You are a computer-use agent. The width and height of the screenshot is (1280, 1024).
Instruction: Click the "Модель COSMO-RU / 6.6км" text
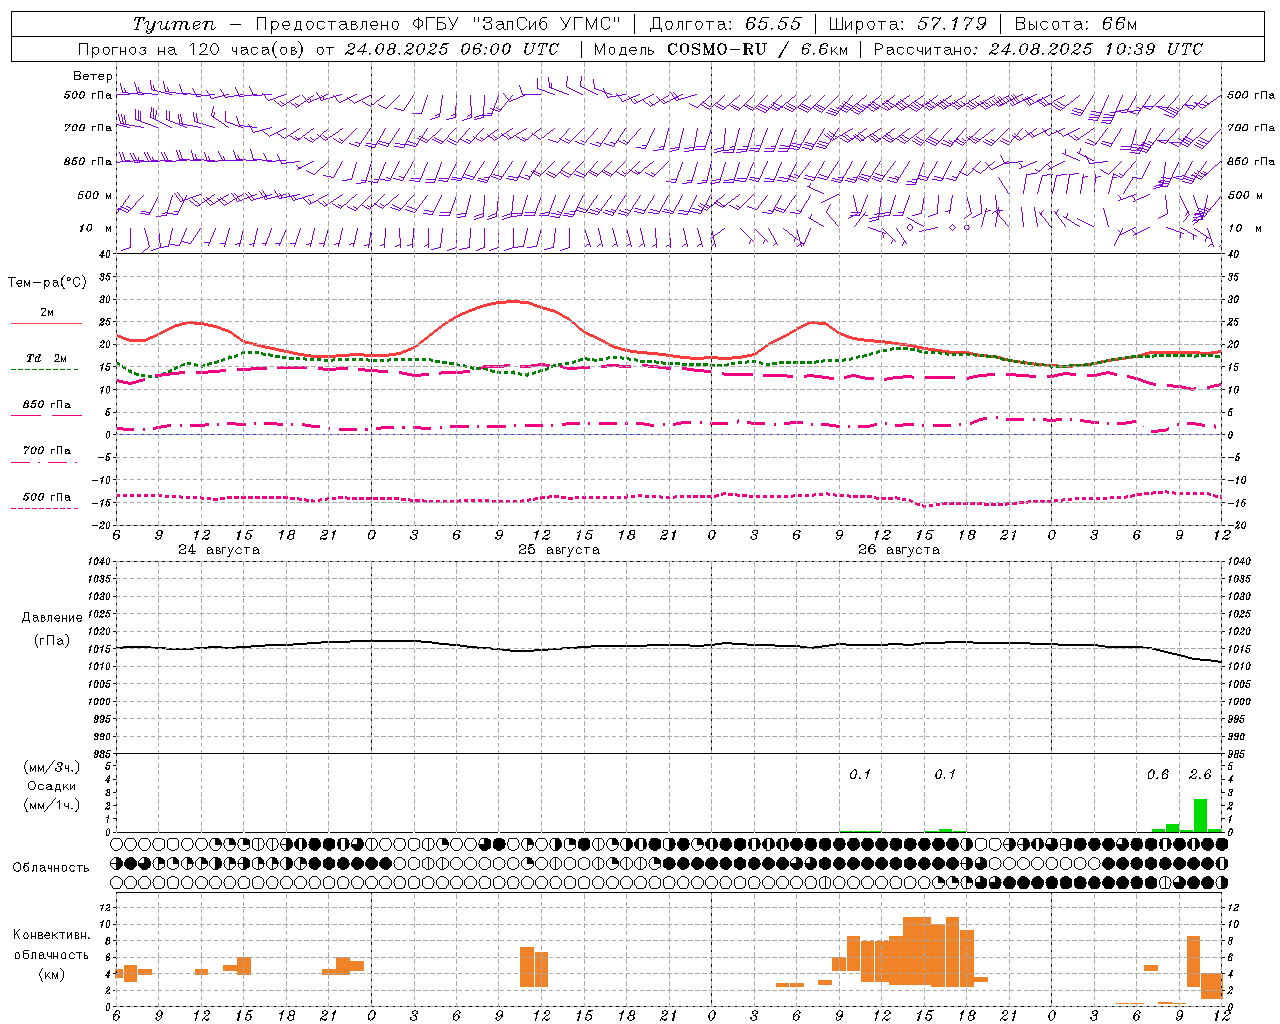tap(720, 49)
